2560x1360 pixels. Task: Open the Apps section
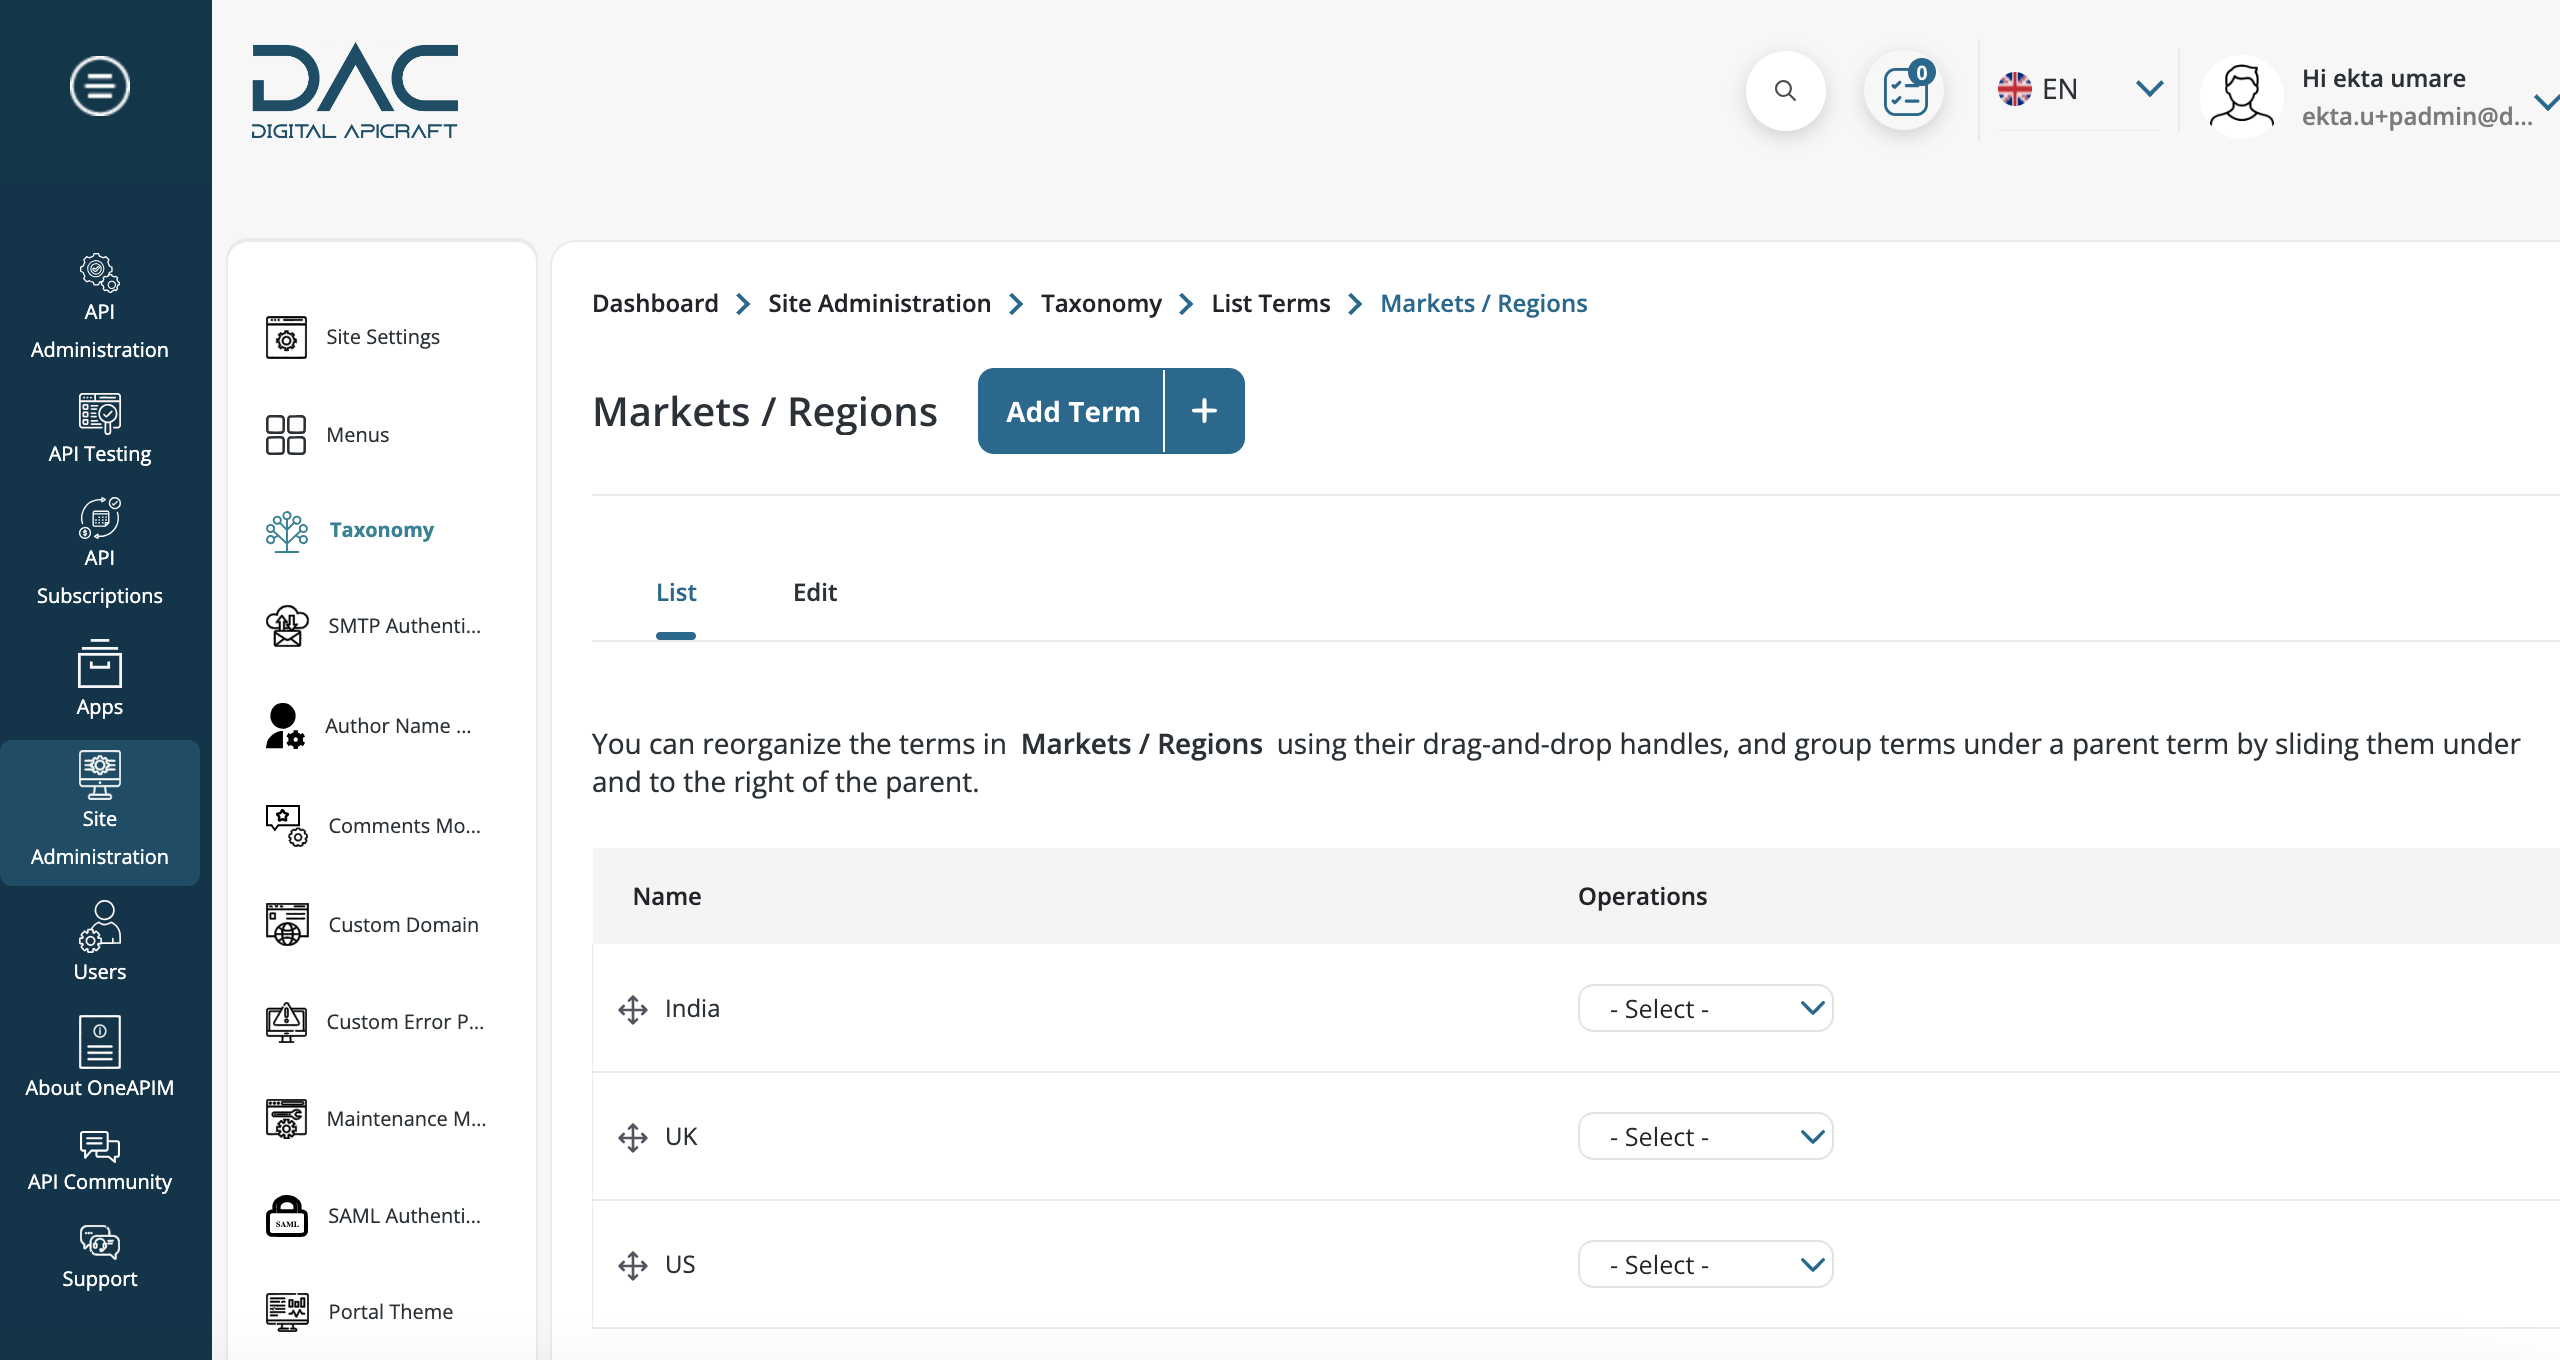99,678
